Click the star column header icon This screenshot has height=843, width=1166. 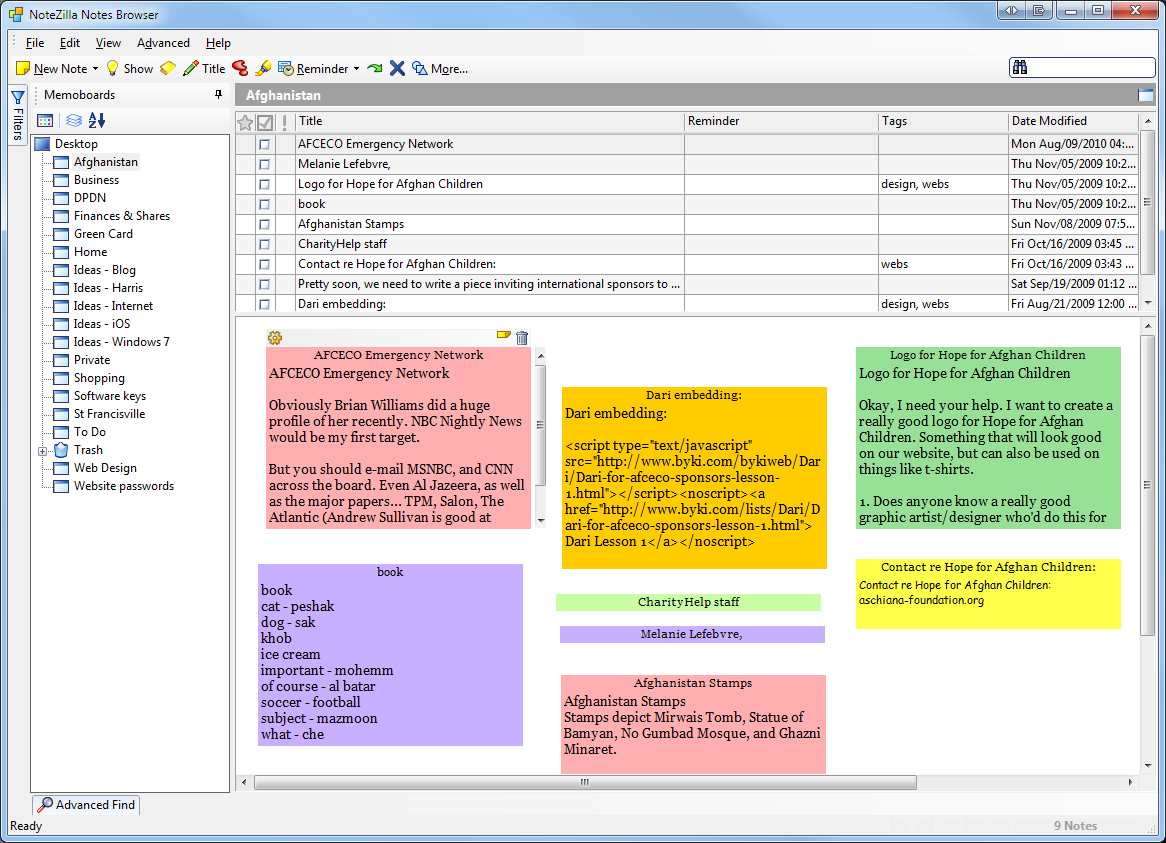point(245,122)
